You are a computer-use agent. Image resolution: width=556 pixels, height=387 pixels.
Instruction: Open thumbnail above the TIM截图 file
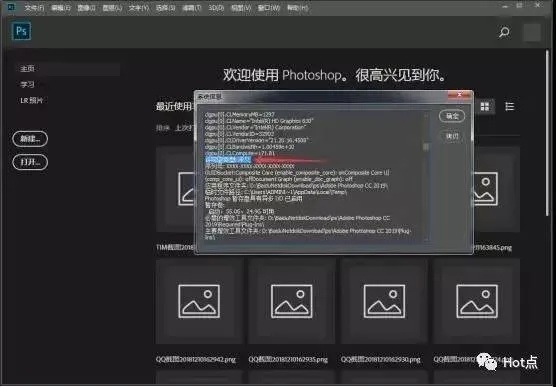pyautogui.click(x=175, y=189)
